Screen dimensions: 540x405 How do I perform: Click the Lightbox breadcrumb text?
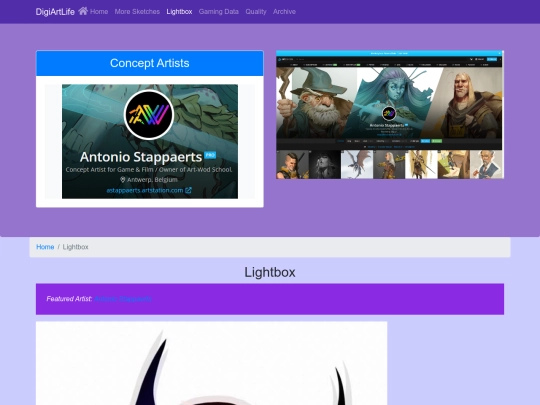75,247
